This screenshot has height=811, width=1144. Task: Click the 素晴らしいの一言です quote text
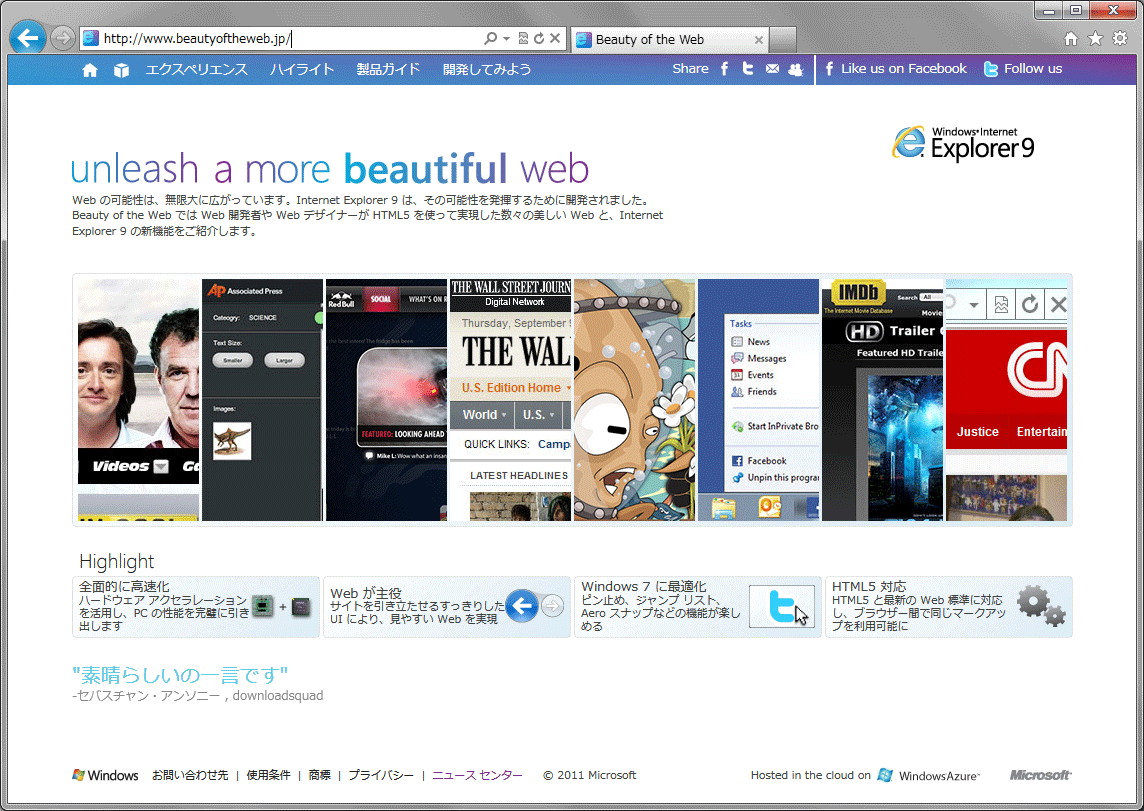coord(180,675)
